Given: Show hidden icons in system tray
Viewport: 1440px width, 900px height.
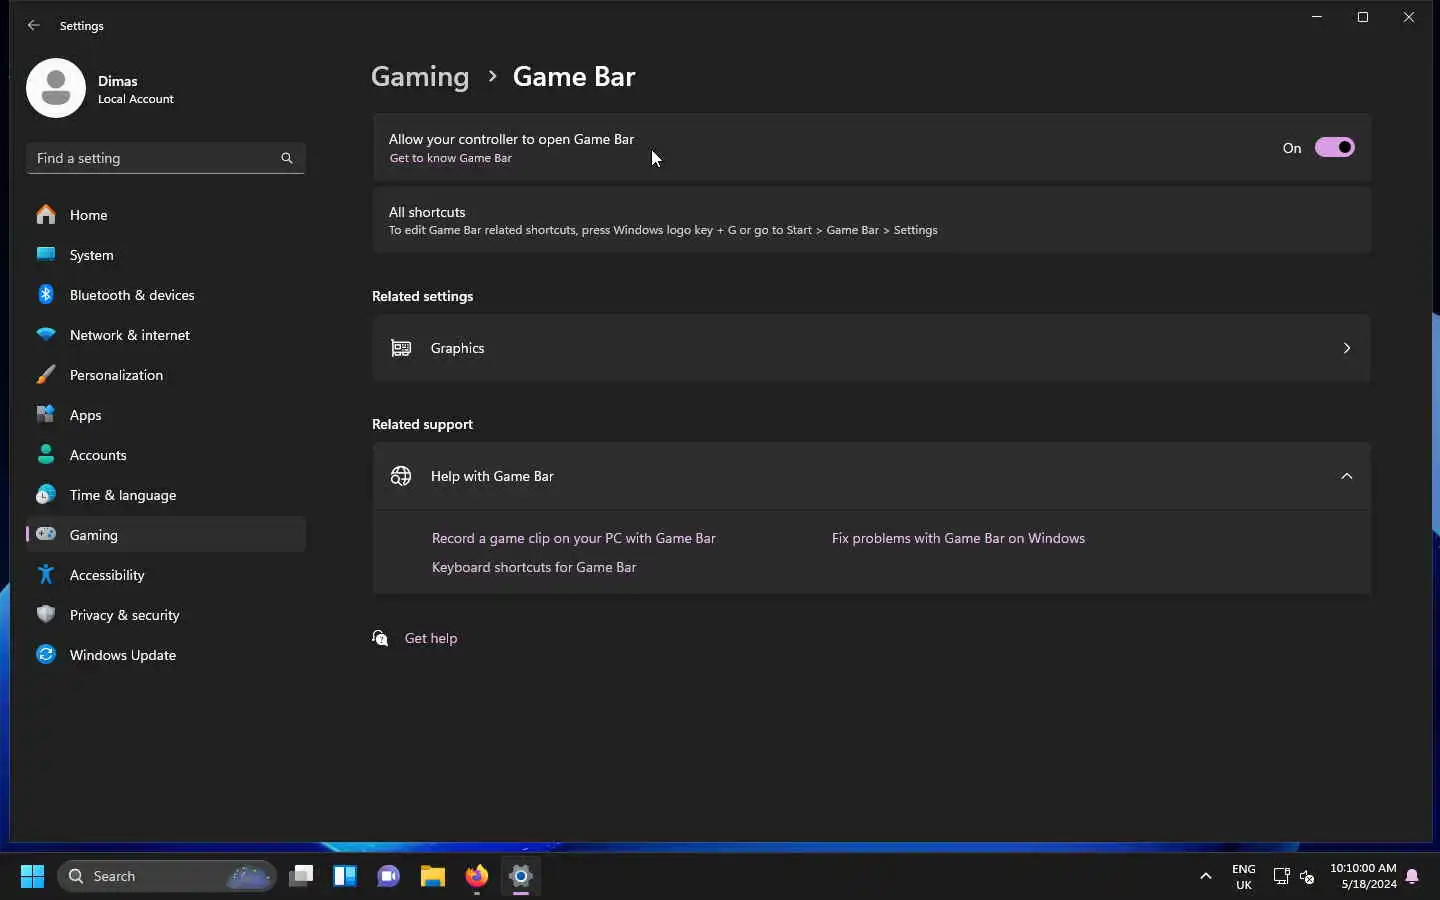Looking at the screenshot, I should [1206, 876].
